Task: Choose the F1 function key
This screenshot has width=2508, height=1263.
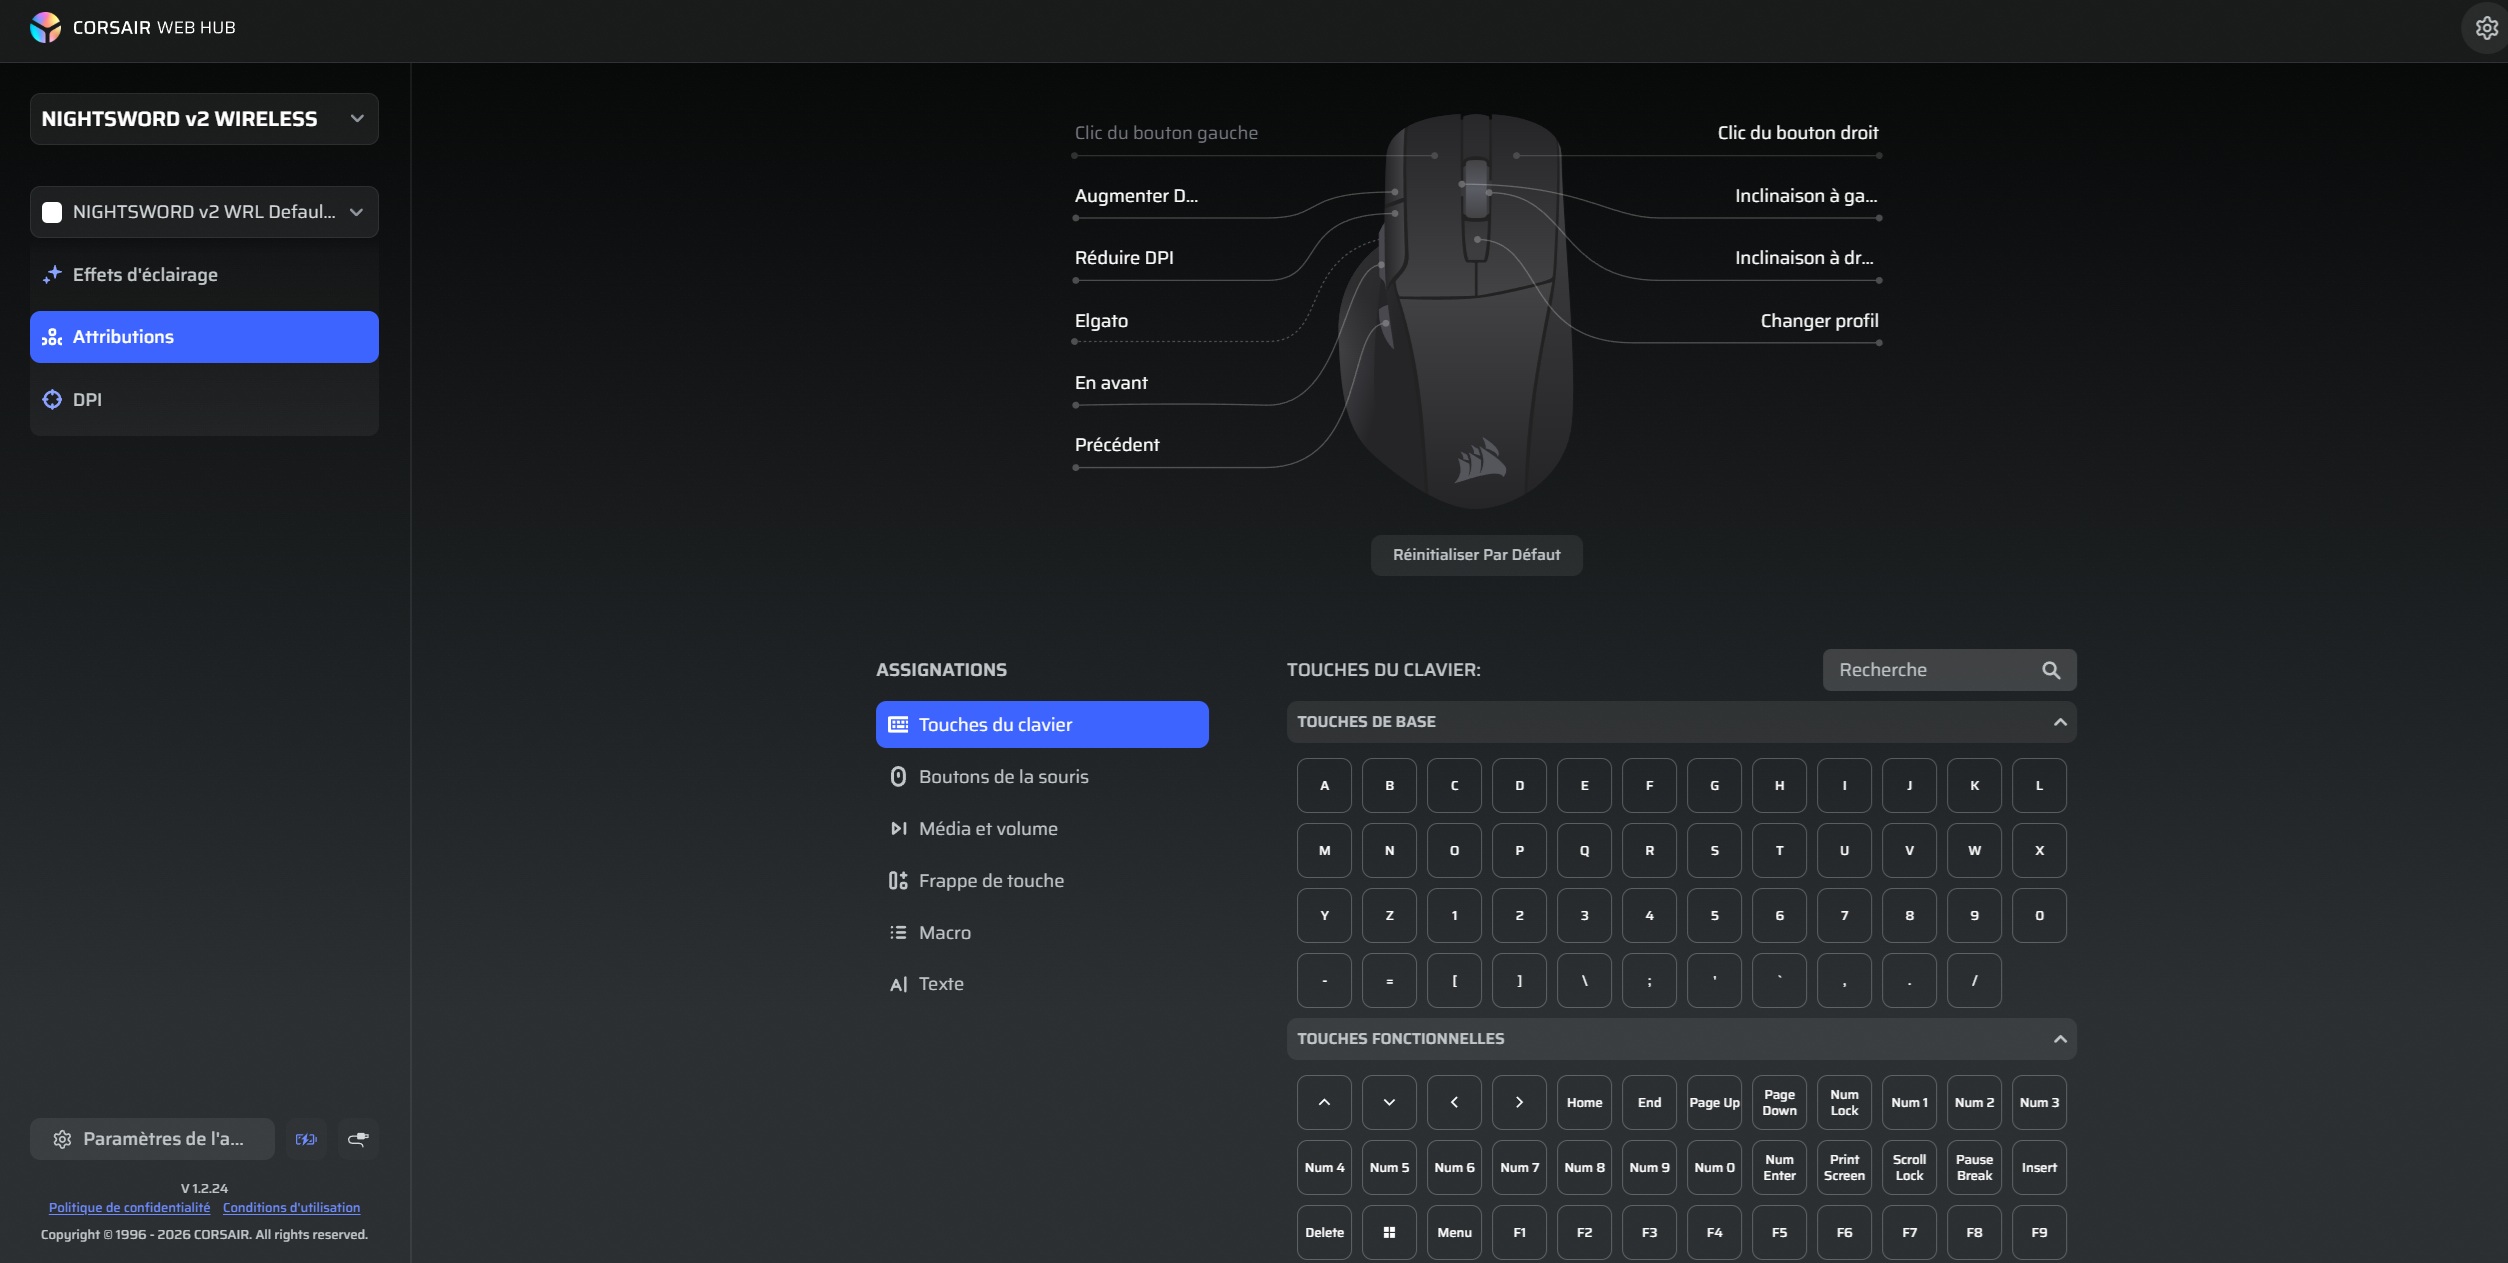Action: point(1519,1233)
